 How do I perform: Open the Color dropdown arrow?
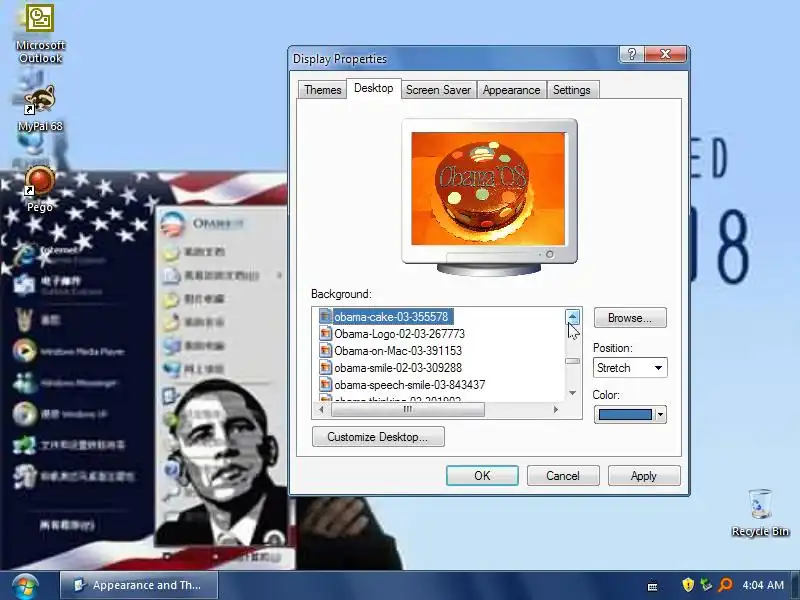(x=660, y=414)
